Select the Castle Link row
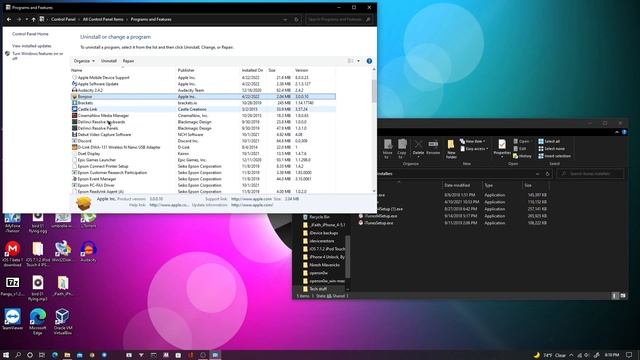Screen dimensions: 640x360 pyautogui.click(x=203, y=109)
